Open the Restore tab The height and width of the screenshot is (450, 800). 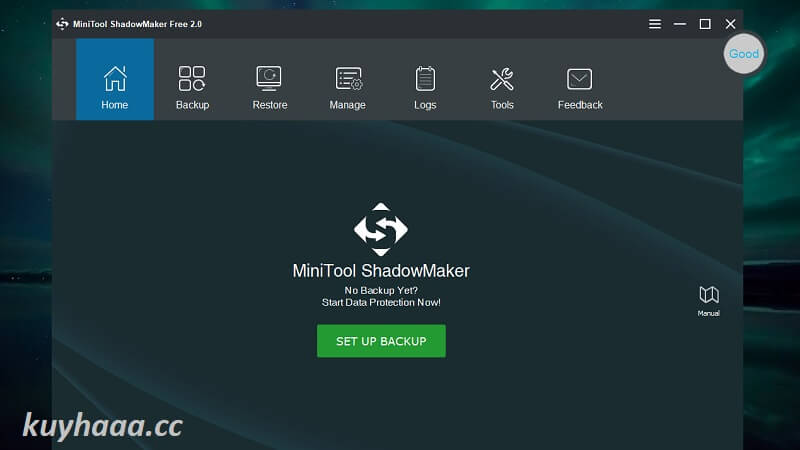pyautogui.click(x=270, y=87)
